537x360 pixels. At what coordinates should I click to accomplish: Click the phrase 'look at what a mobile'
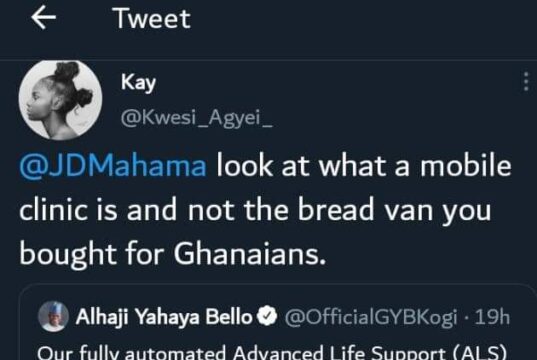tap(364, 166)
